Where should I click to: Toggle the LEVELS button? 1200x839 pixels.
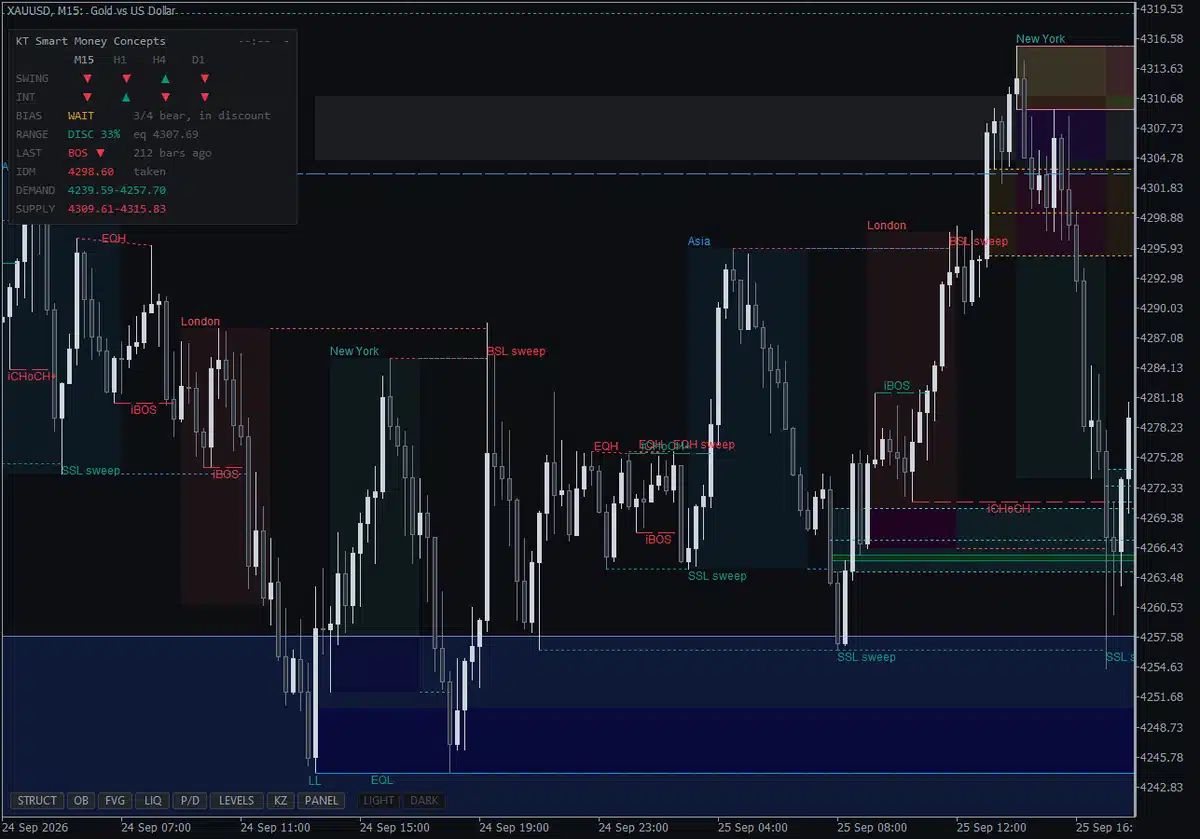[237, 801]
